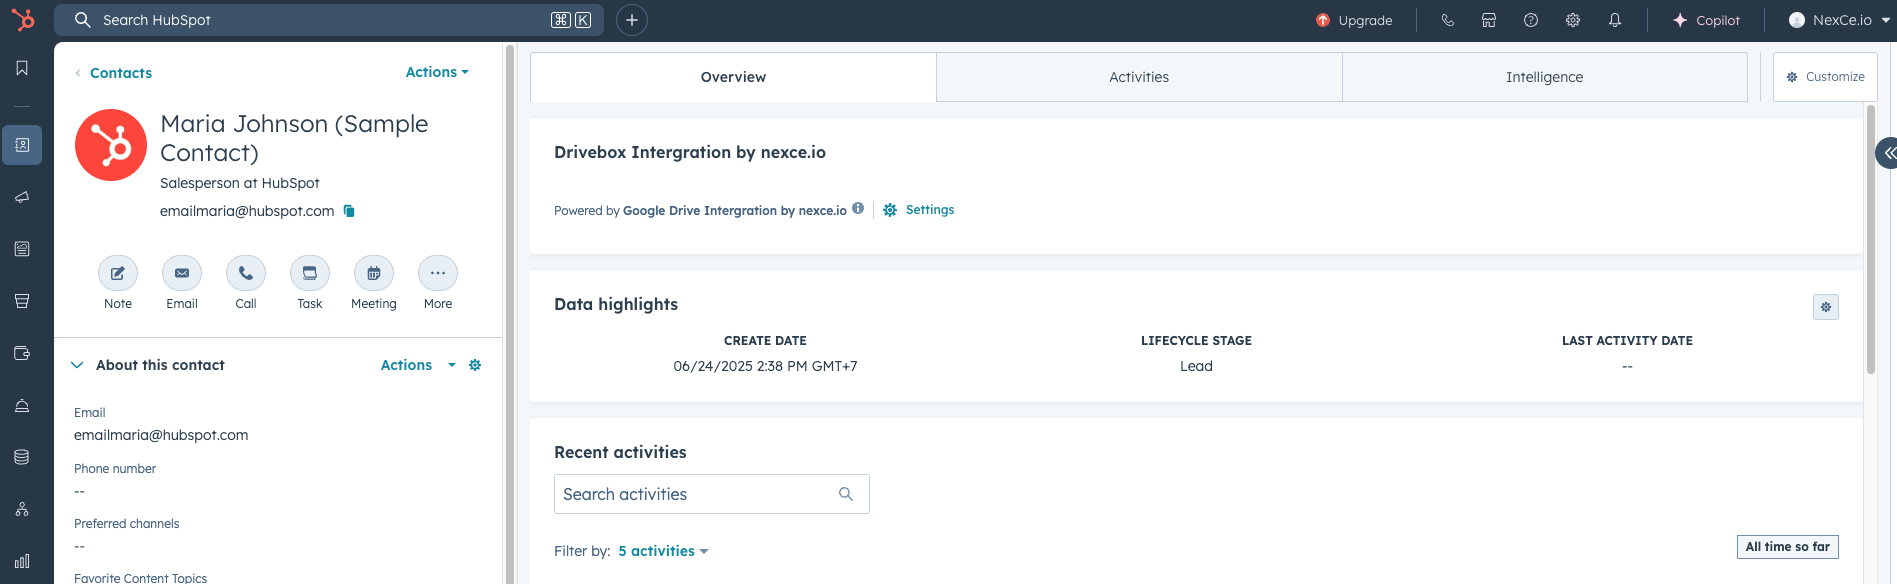Open the Help question mark icon
The image size is (1897, 584).
pyautogui.click(x=1531, y=20)
